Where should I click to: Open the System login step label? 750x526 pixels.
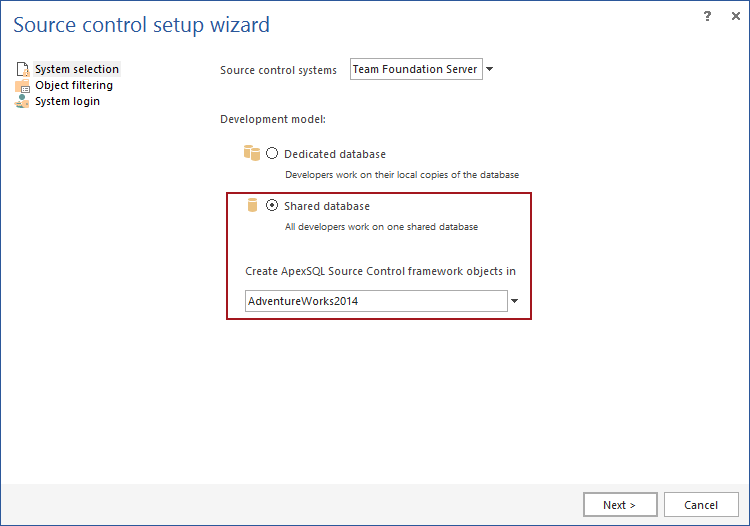pyautogui.click(x=67, y=101)
